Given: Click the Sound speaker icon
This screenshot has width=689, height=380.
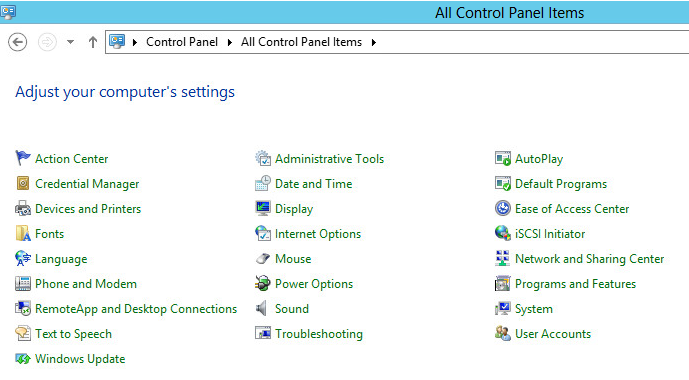Looking at the screenshot, I should point(261,308).
